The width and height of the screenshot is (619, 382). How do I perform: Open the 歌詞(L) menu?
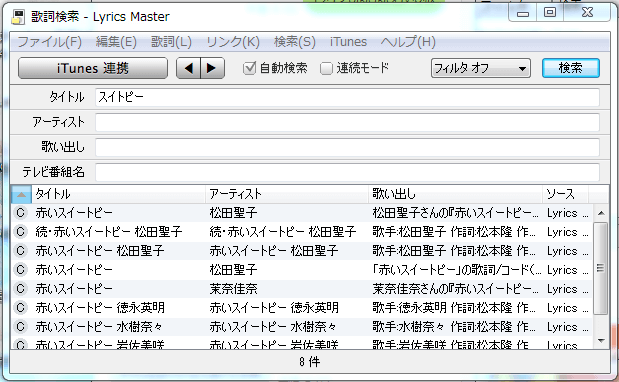(171, 42)
